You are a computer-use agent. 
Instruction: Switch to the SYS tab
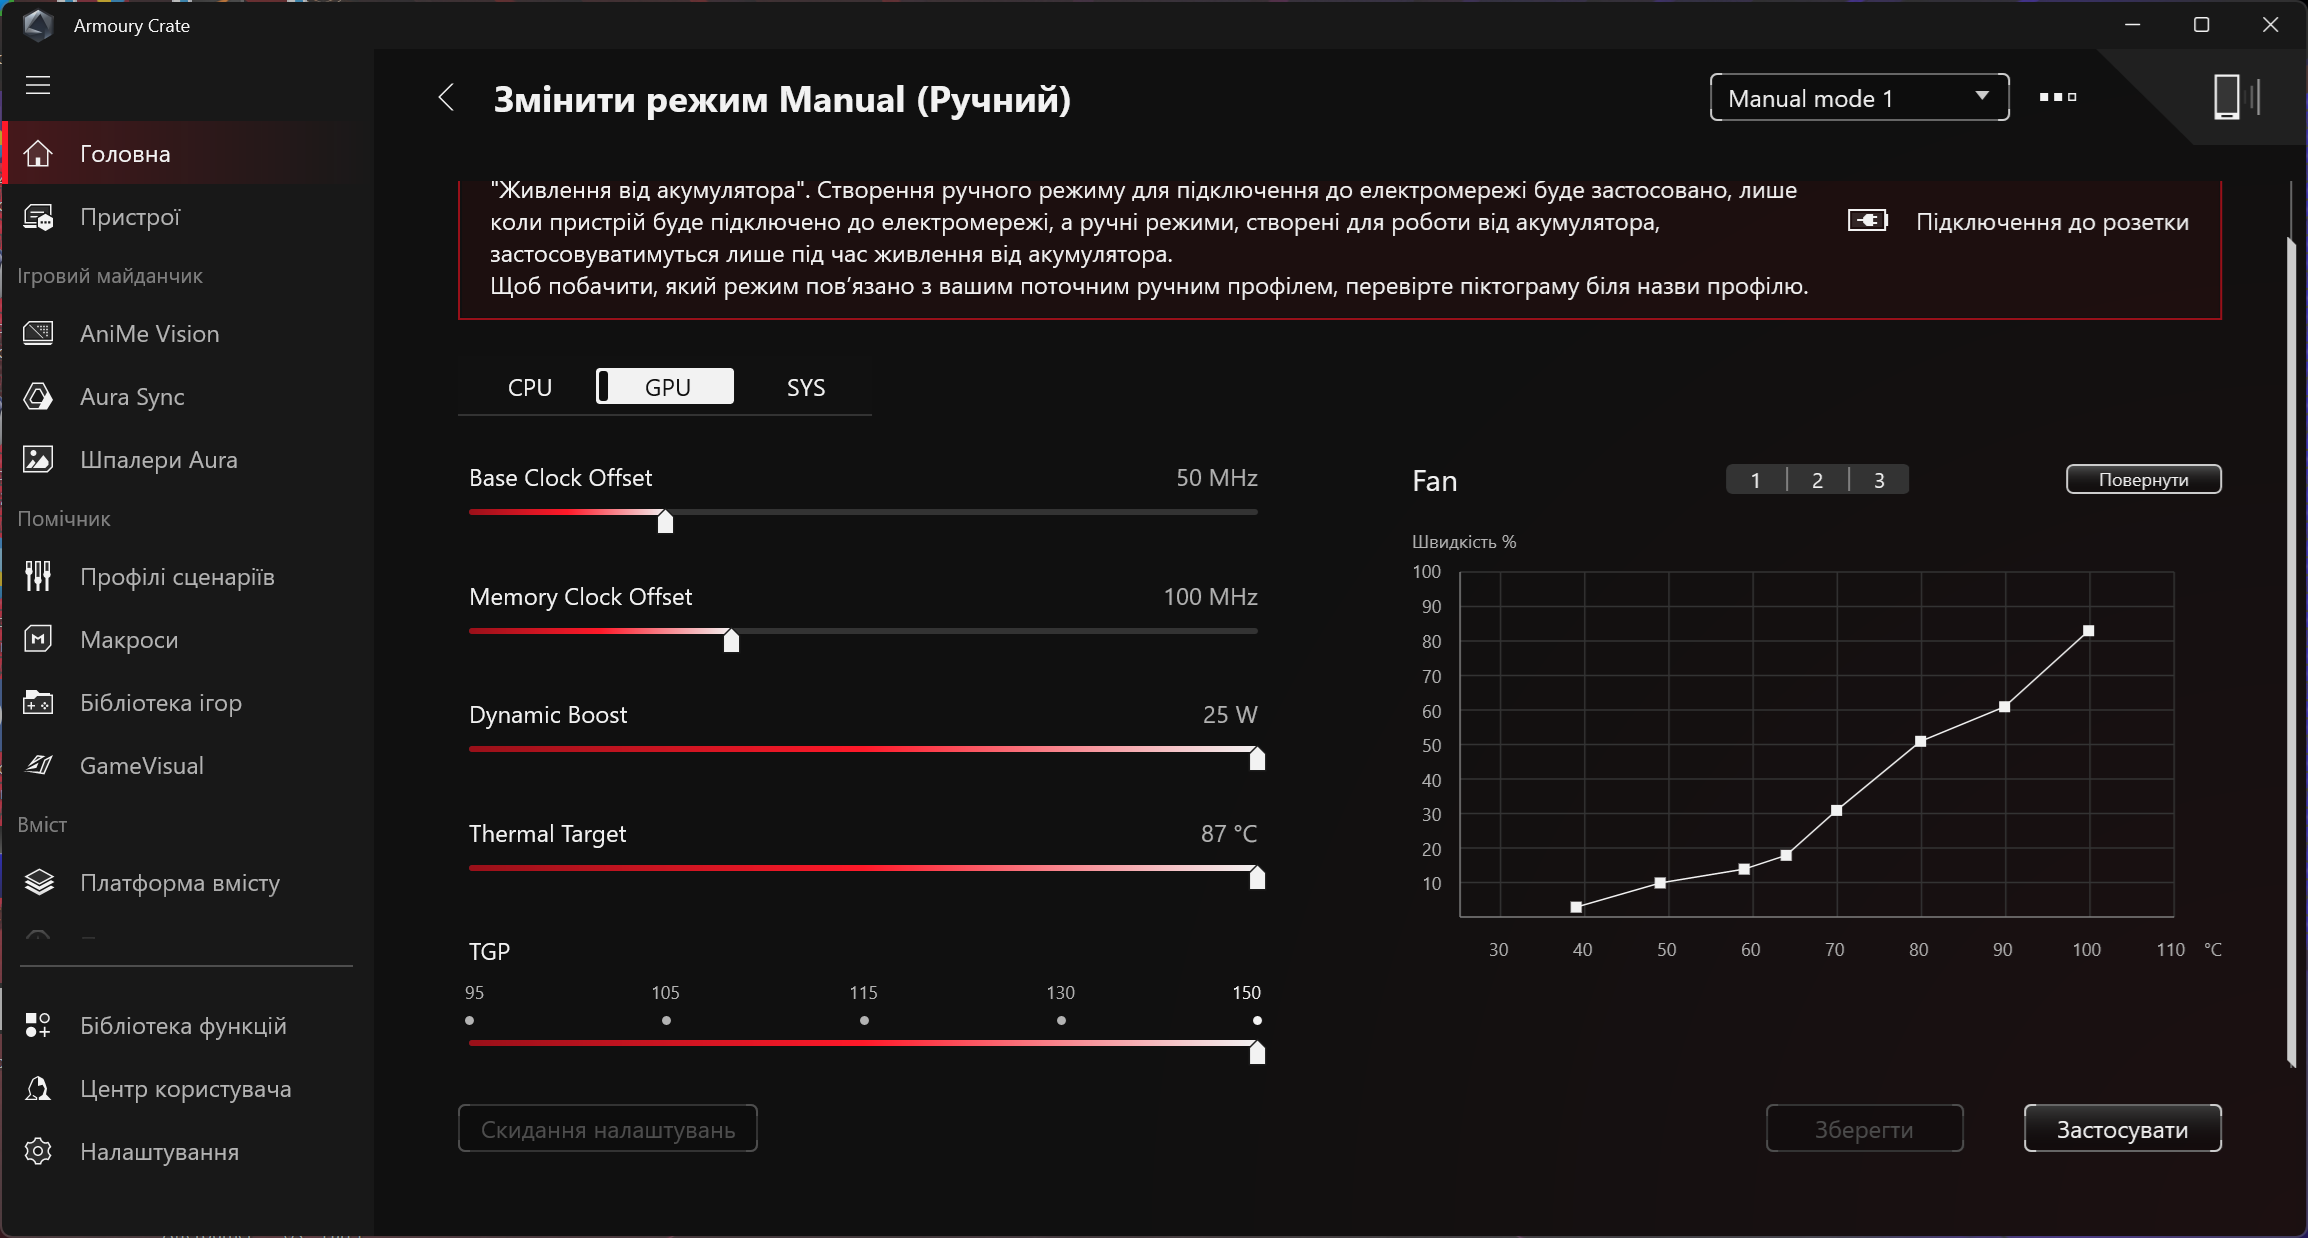(x=805, y=387)
